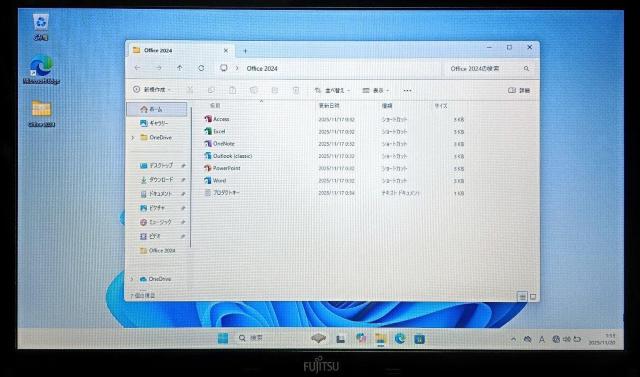Open the PowerPoint shortcut
This screenshot has height=377, width=640.
point(222,168)
